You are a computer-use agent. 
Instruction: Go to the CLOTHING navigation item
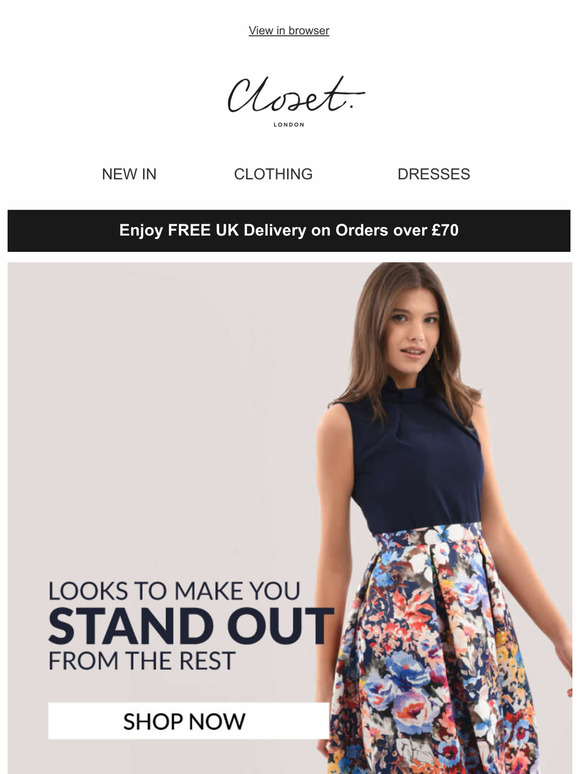pos(273,174)
